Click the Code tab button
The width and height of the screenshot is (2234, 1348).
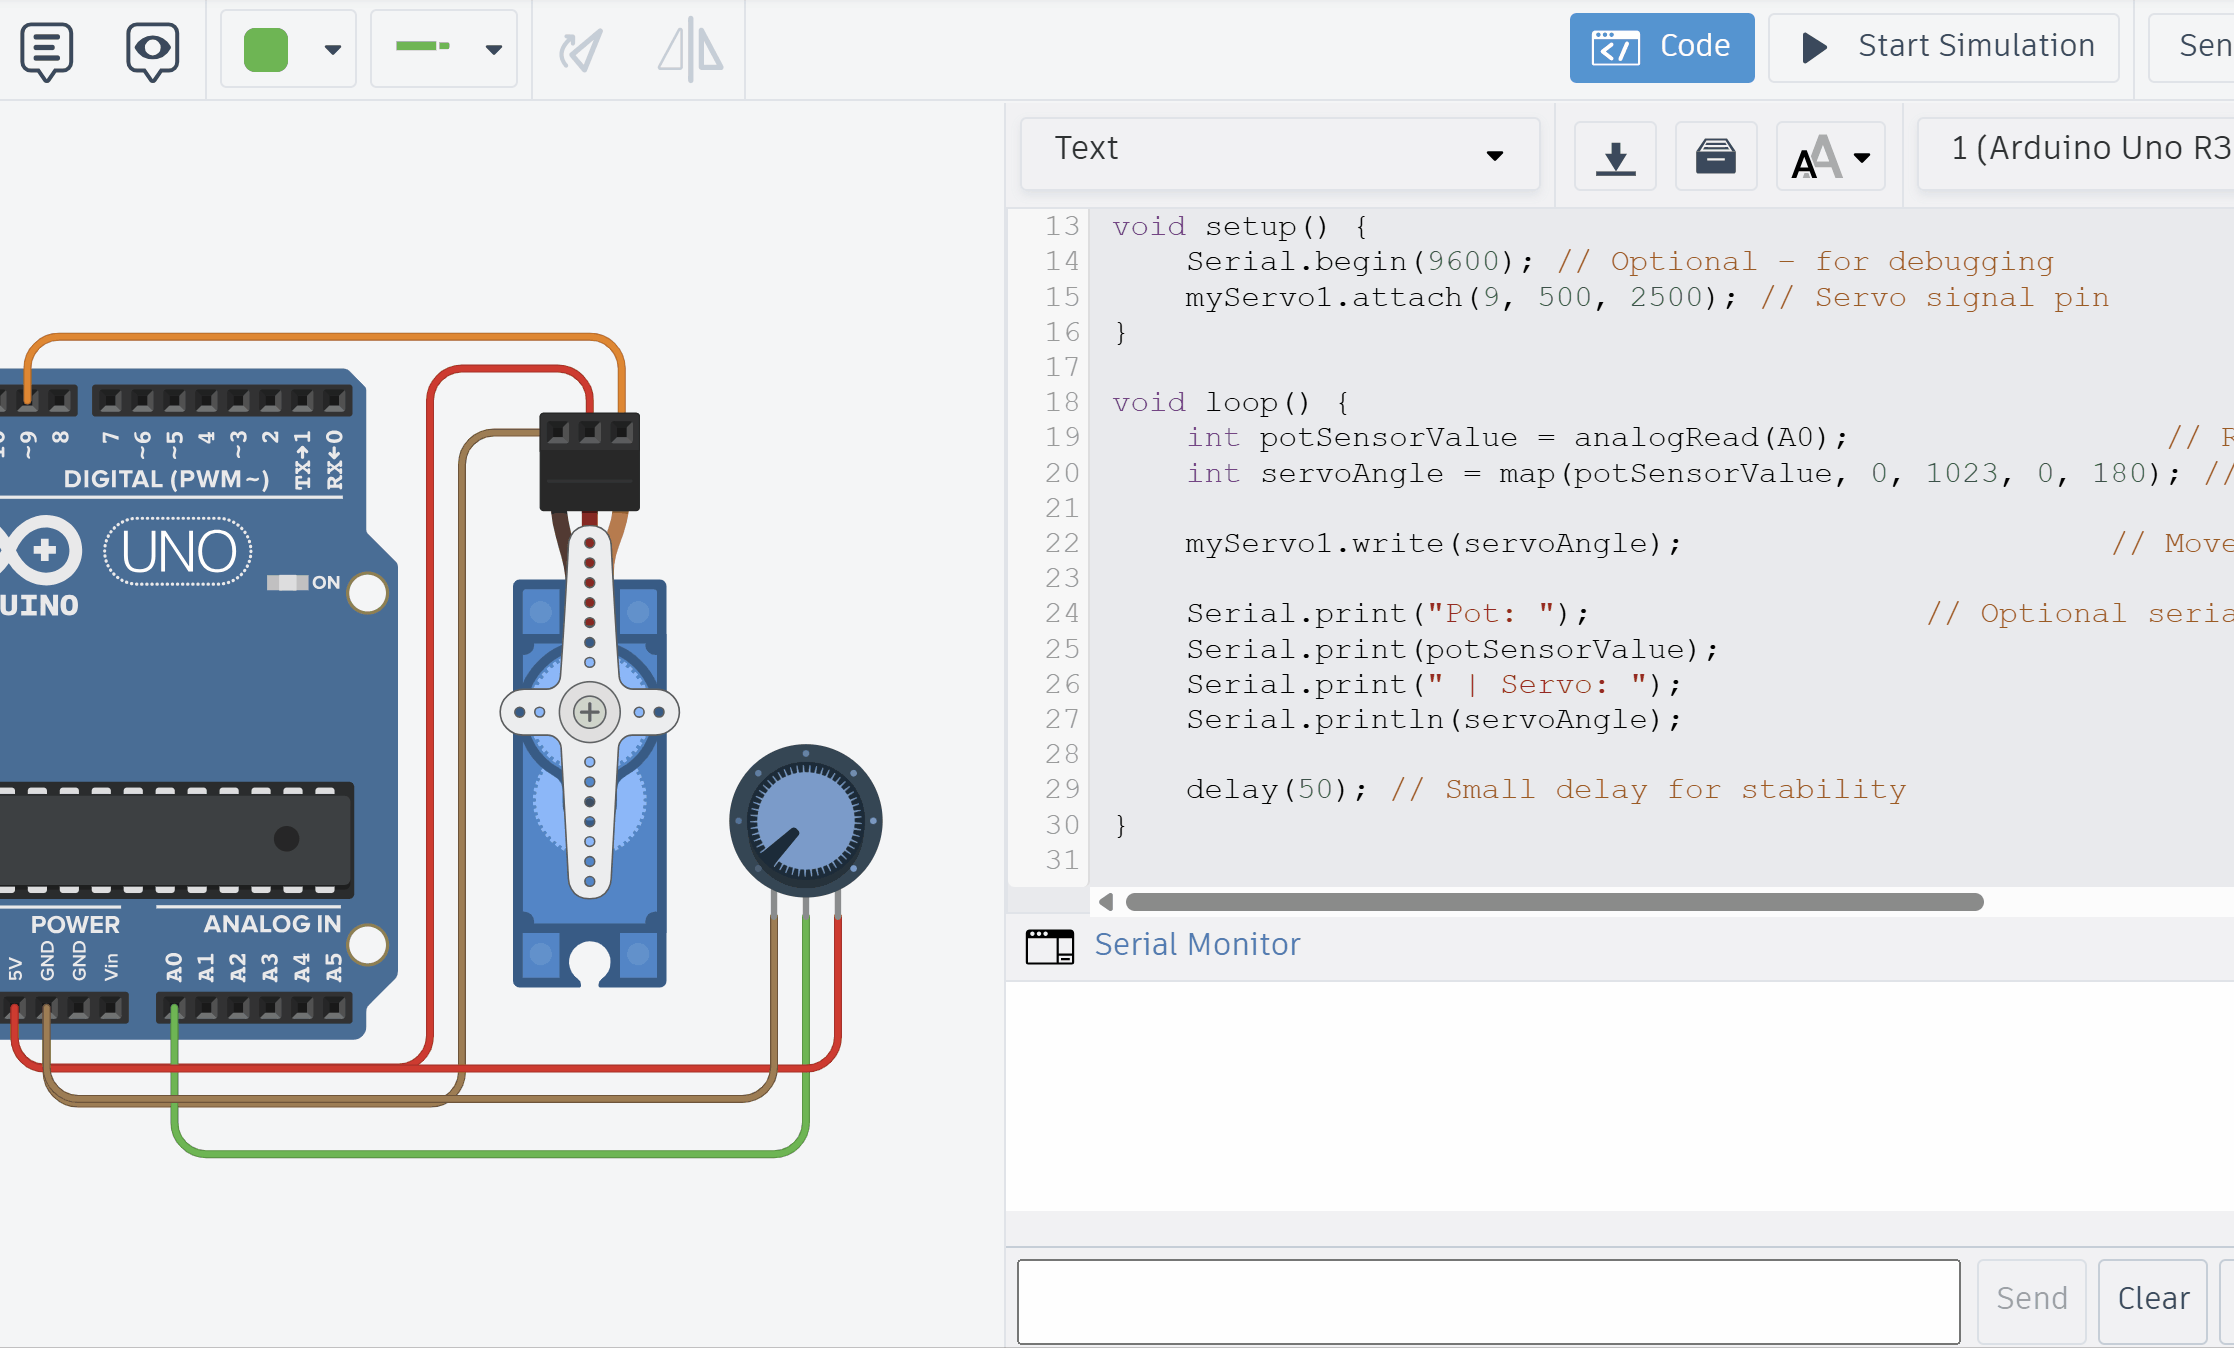tap(1661, 46)
